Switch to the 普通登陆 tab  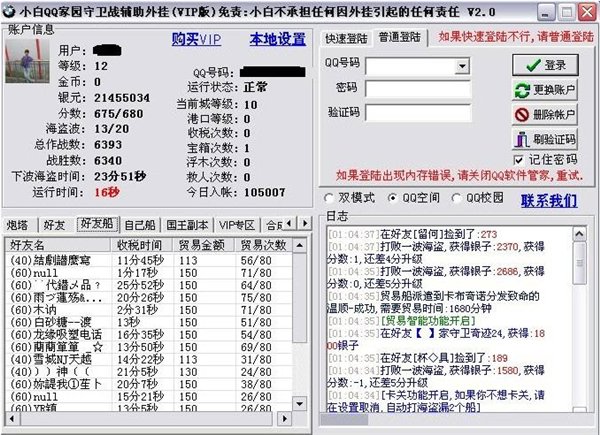400,37
